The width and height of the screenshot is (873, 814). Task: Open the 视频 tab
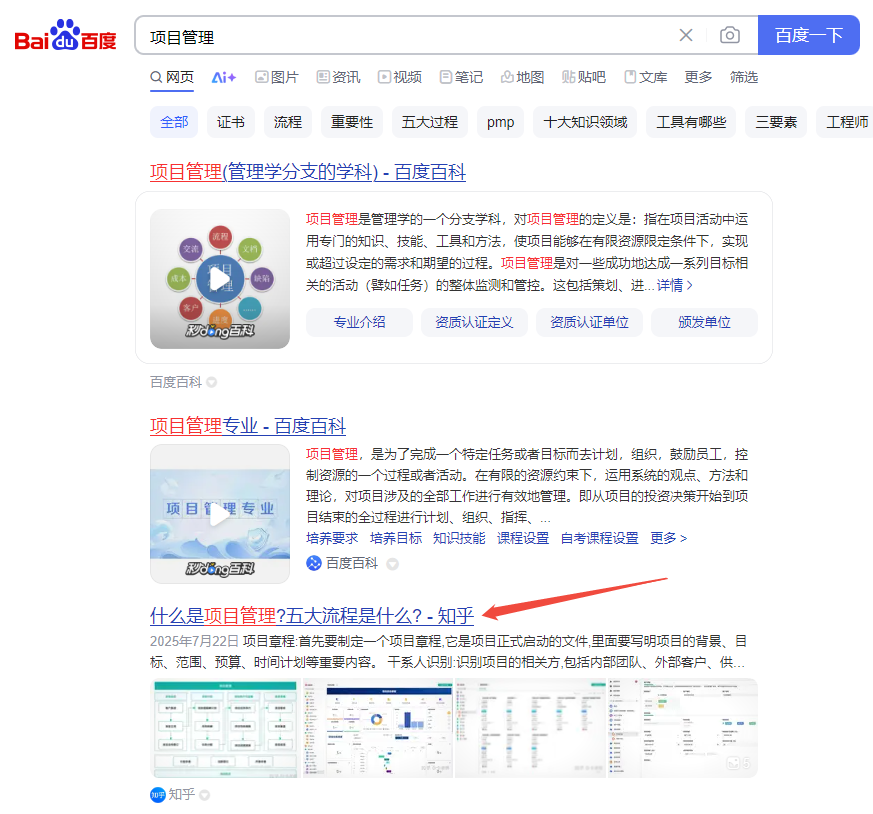point(400,77)
